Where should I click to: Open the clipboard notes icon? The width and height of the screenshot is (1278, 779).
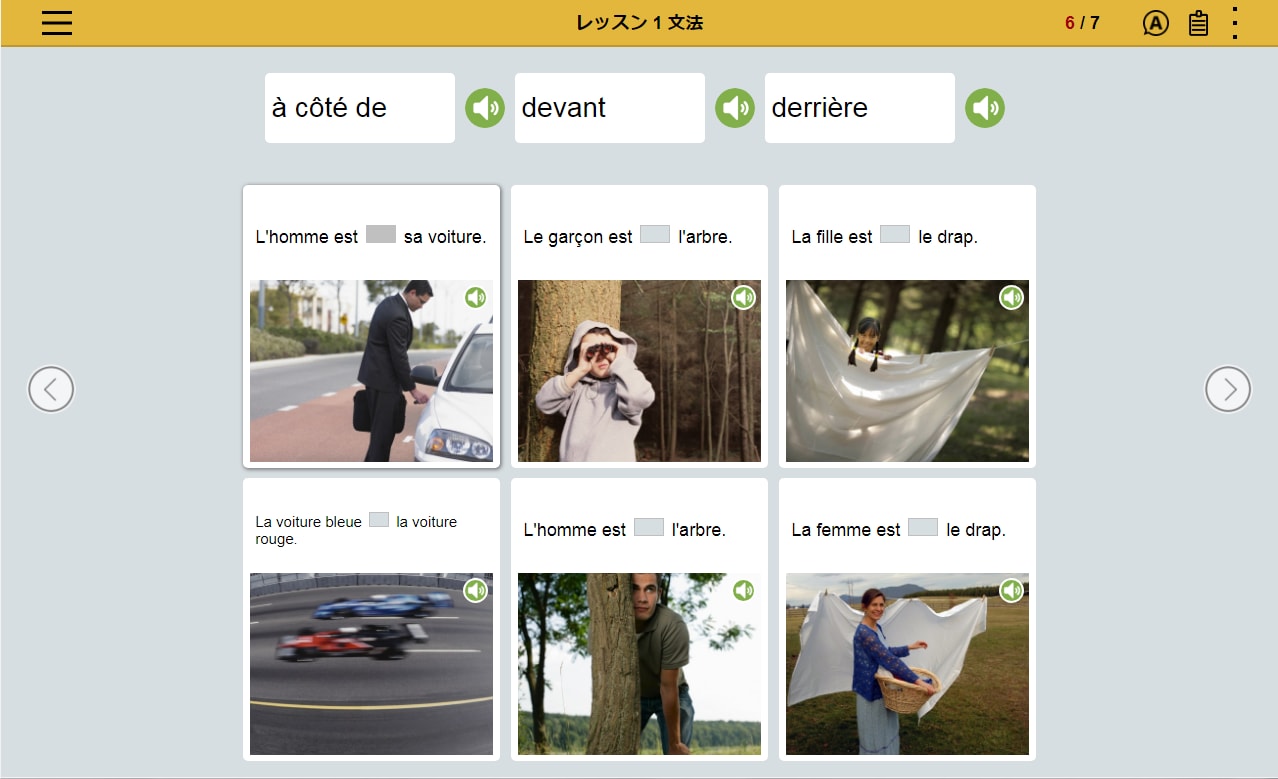[x=1198, y=23]
